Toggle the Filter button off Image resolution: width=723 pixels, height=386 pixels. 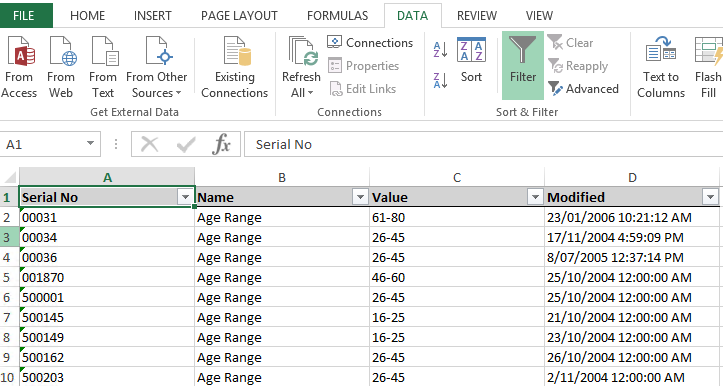click(x=523, y=65)
